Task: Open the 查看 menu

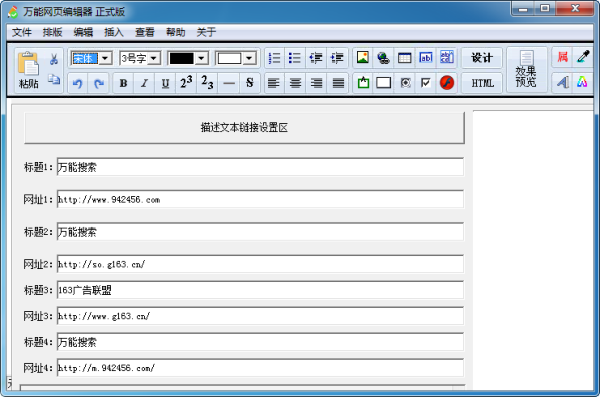Action: [145, 33]
